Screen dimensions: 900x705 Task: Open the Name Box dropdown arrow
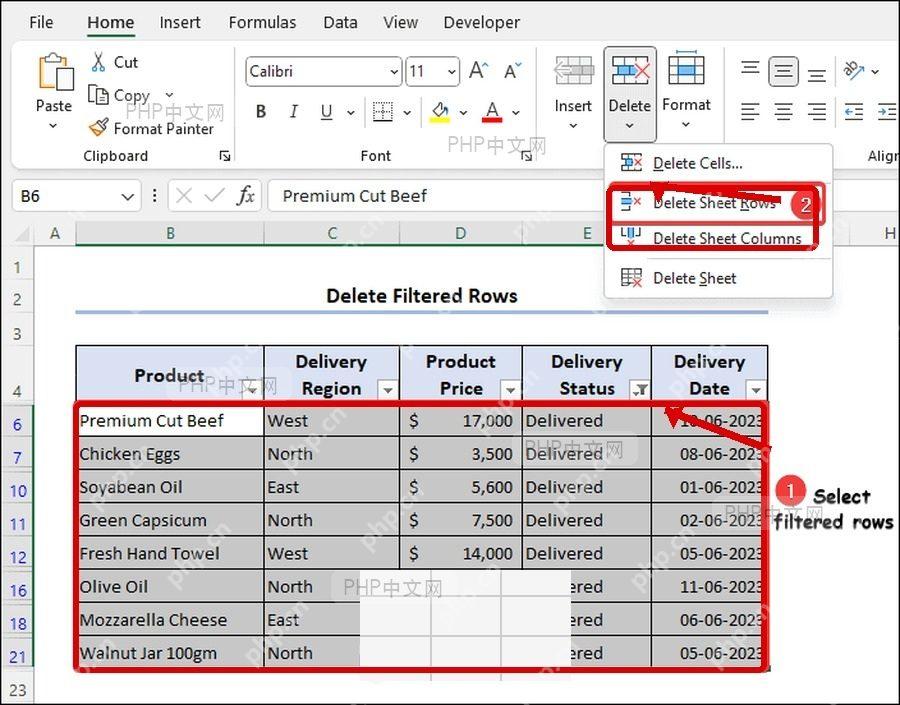tap(127, 196)
